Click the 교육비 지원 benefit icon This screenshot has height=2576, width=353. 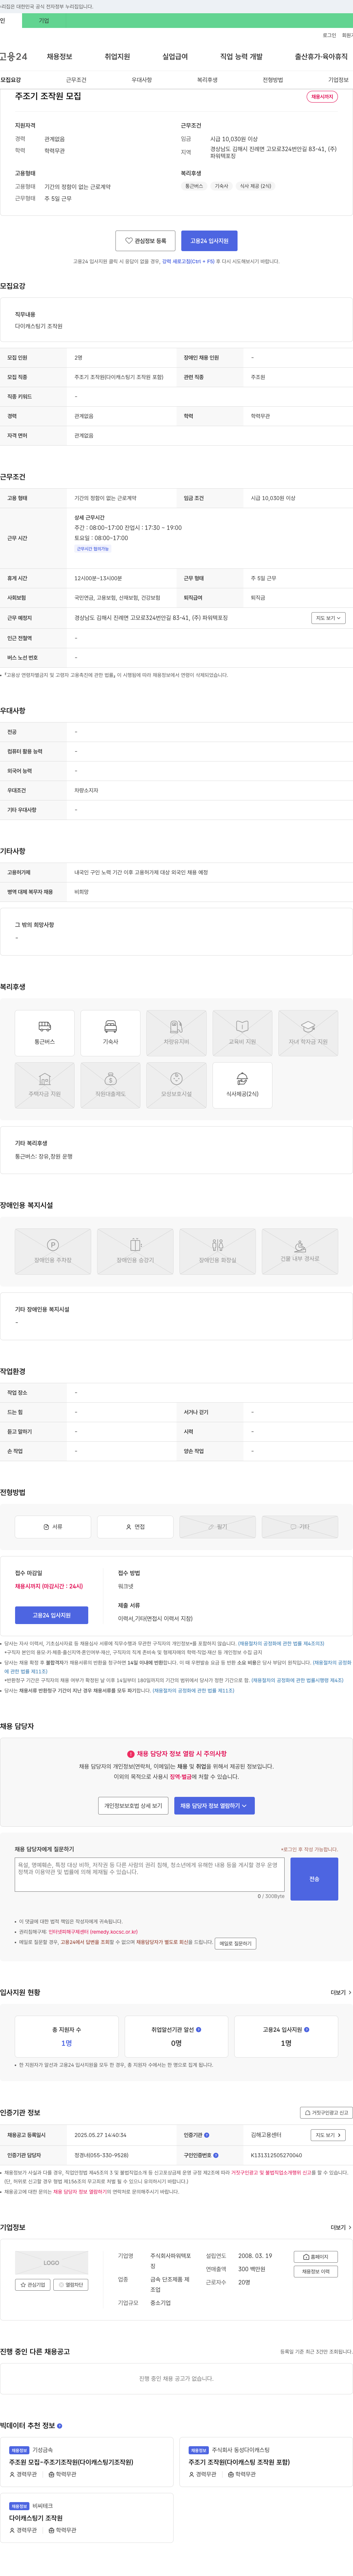[x=242, y=1033]
